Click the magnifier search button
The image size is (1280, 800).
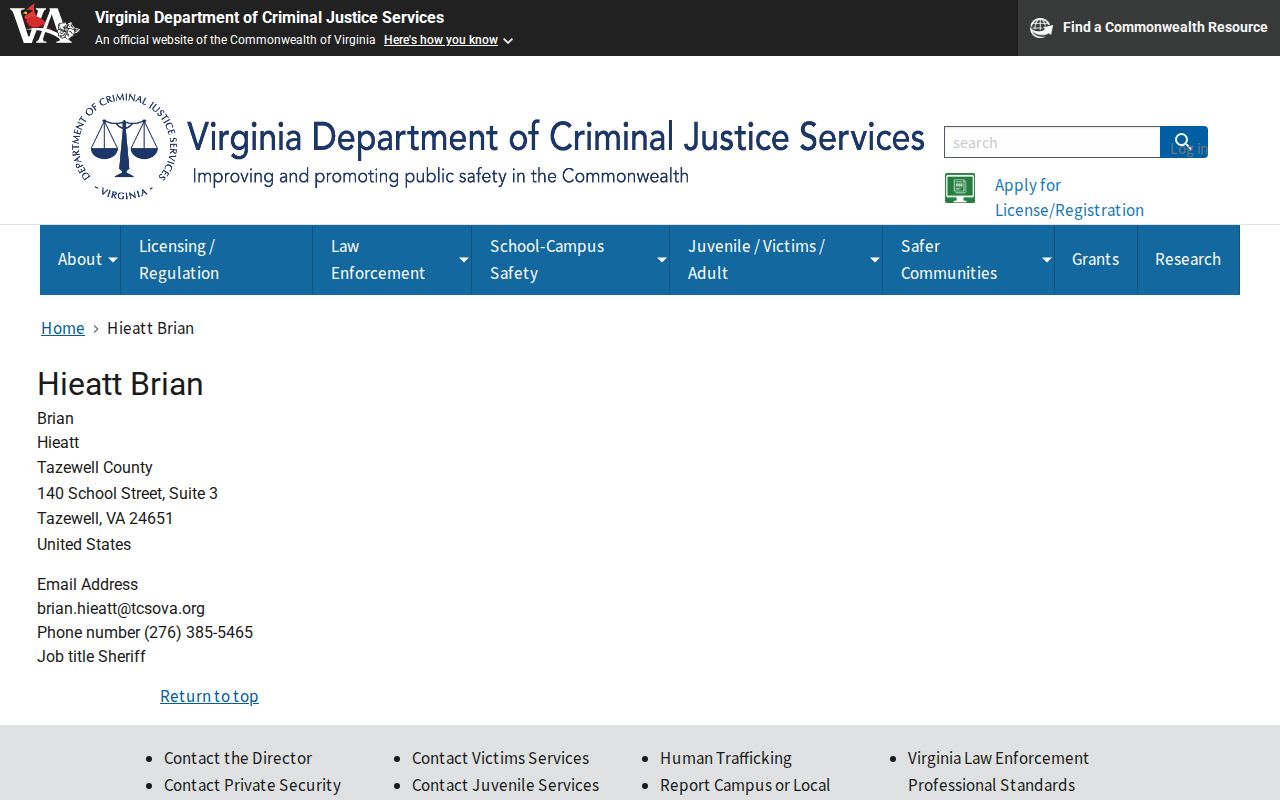(x=1183, y=142)
